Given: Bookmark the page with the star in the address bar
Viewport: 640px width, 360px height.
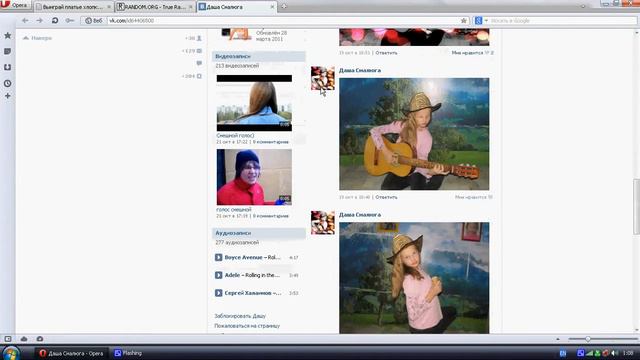Looking at the screenshot, I should pyautogui.click(x=464, y=20).
